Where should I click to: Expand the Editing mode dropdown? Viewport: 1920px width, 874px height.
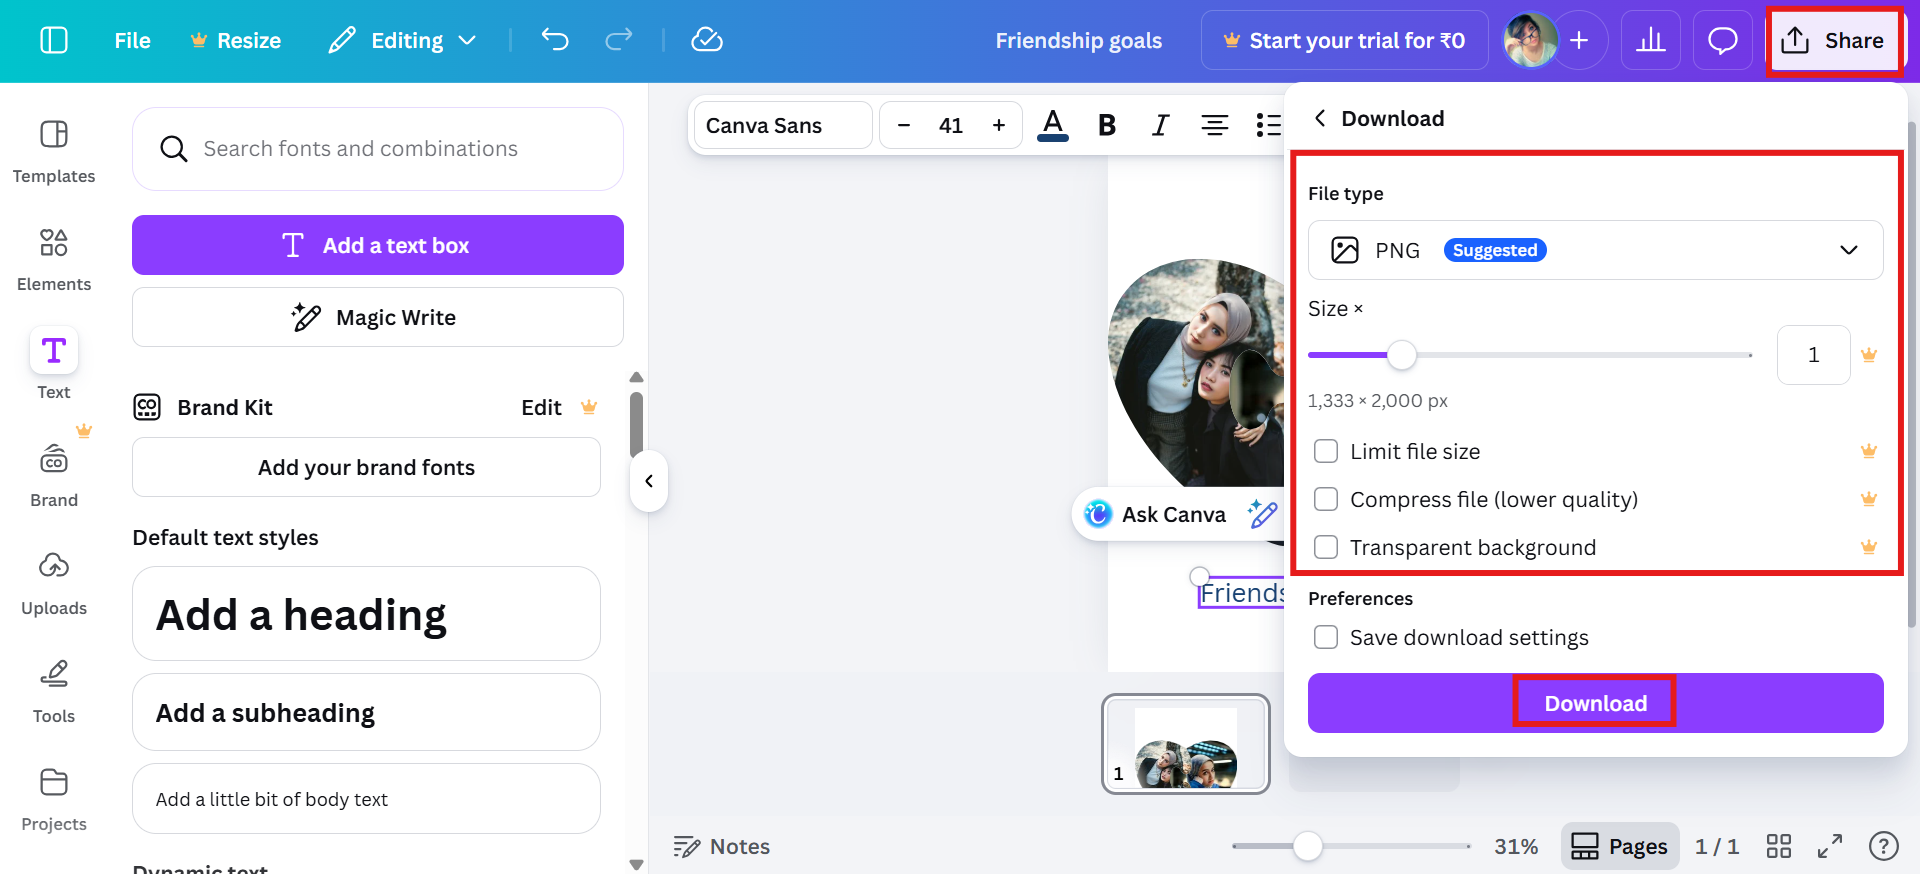[403, 40]
